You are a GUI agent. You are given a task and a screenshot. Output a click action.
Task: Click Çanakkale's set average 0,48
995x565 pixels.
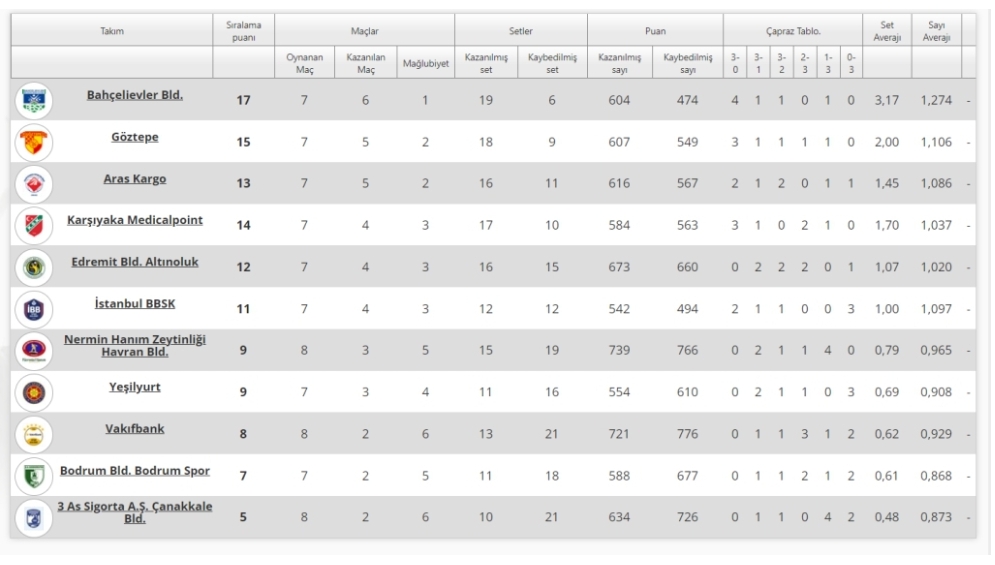pos(886,517)
